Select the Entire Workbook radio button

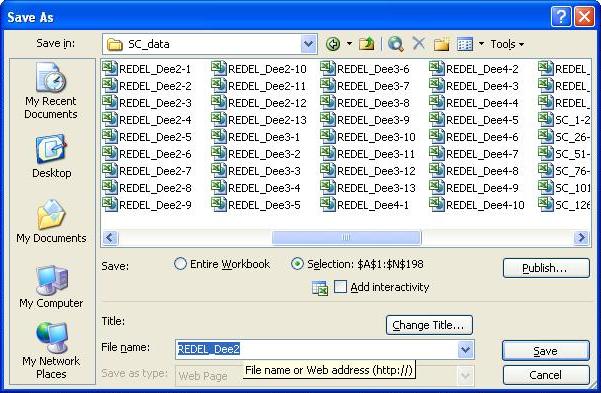pos(180,264)
